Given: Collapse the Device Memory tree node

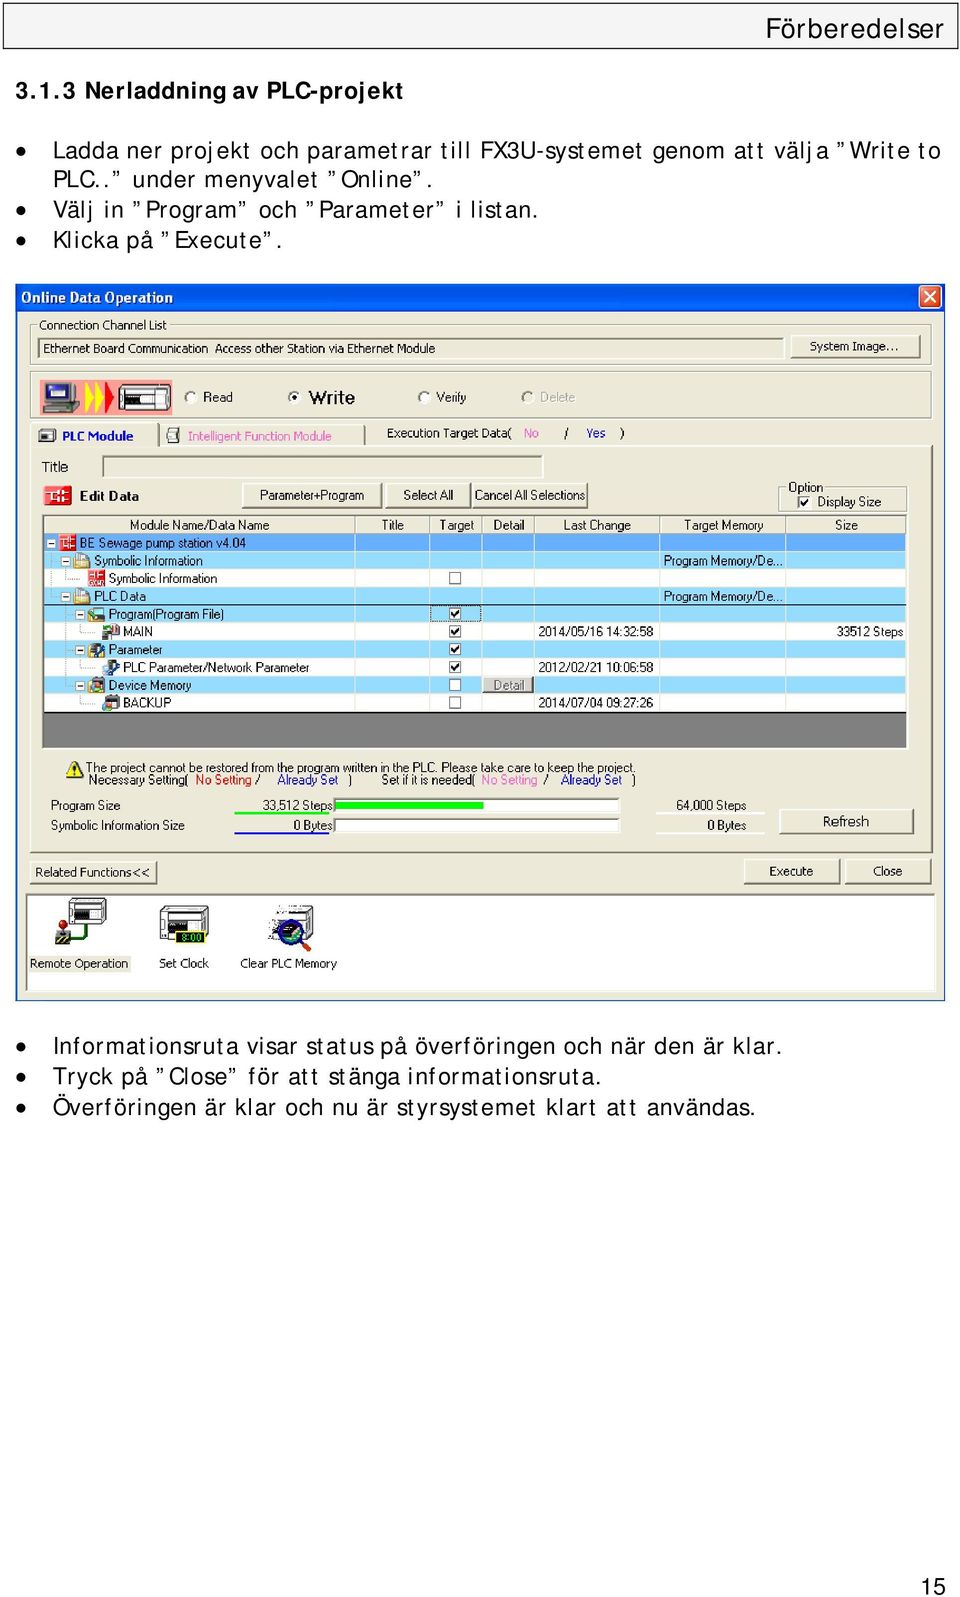Looking at the screenshot, I should pyautogui.click(x=81, y=685).
